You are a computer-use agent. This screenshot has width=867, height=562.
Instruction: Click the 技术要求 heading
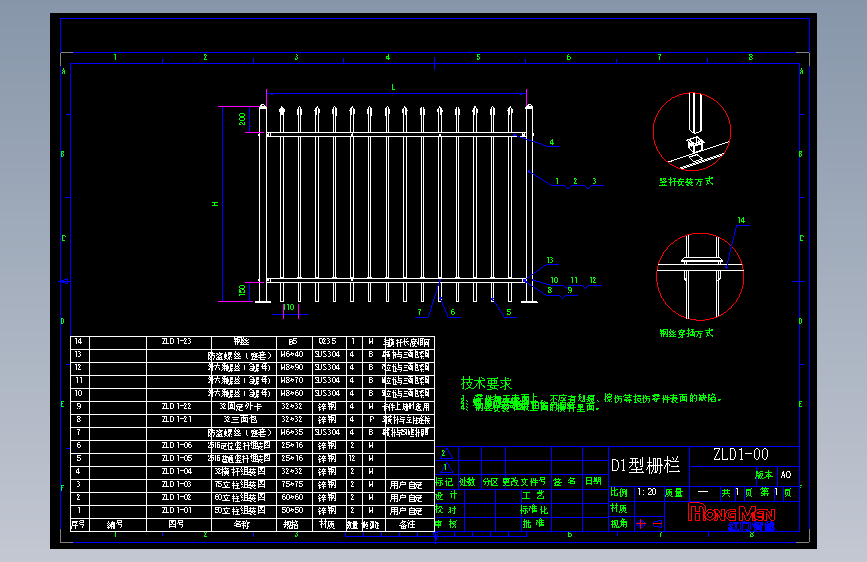(x=486, y=383)
